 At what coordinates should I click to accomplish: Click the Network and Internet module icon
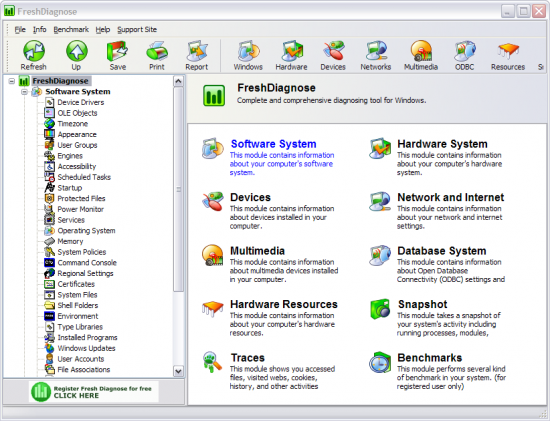(x=380, y=201)
